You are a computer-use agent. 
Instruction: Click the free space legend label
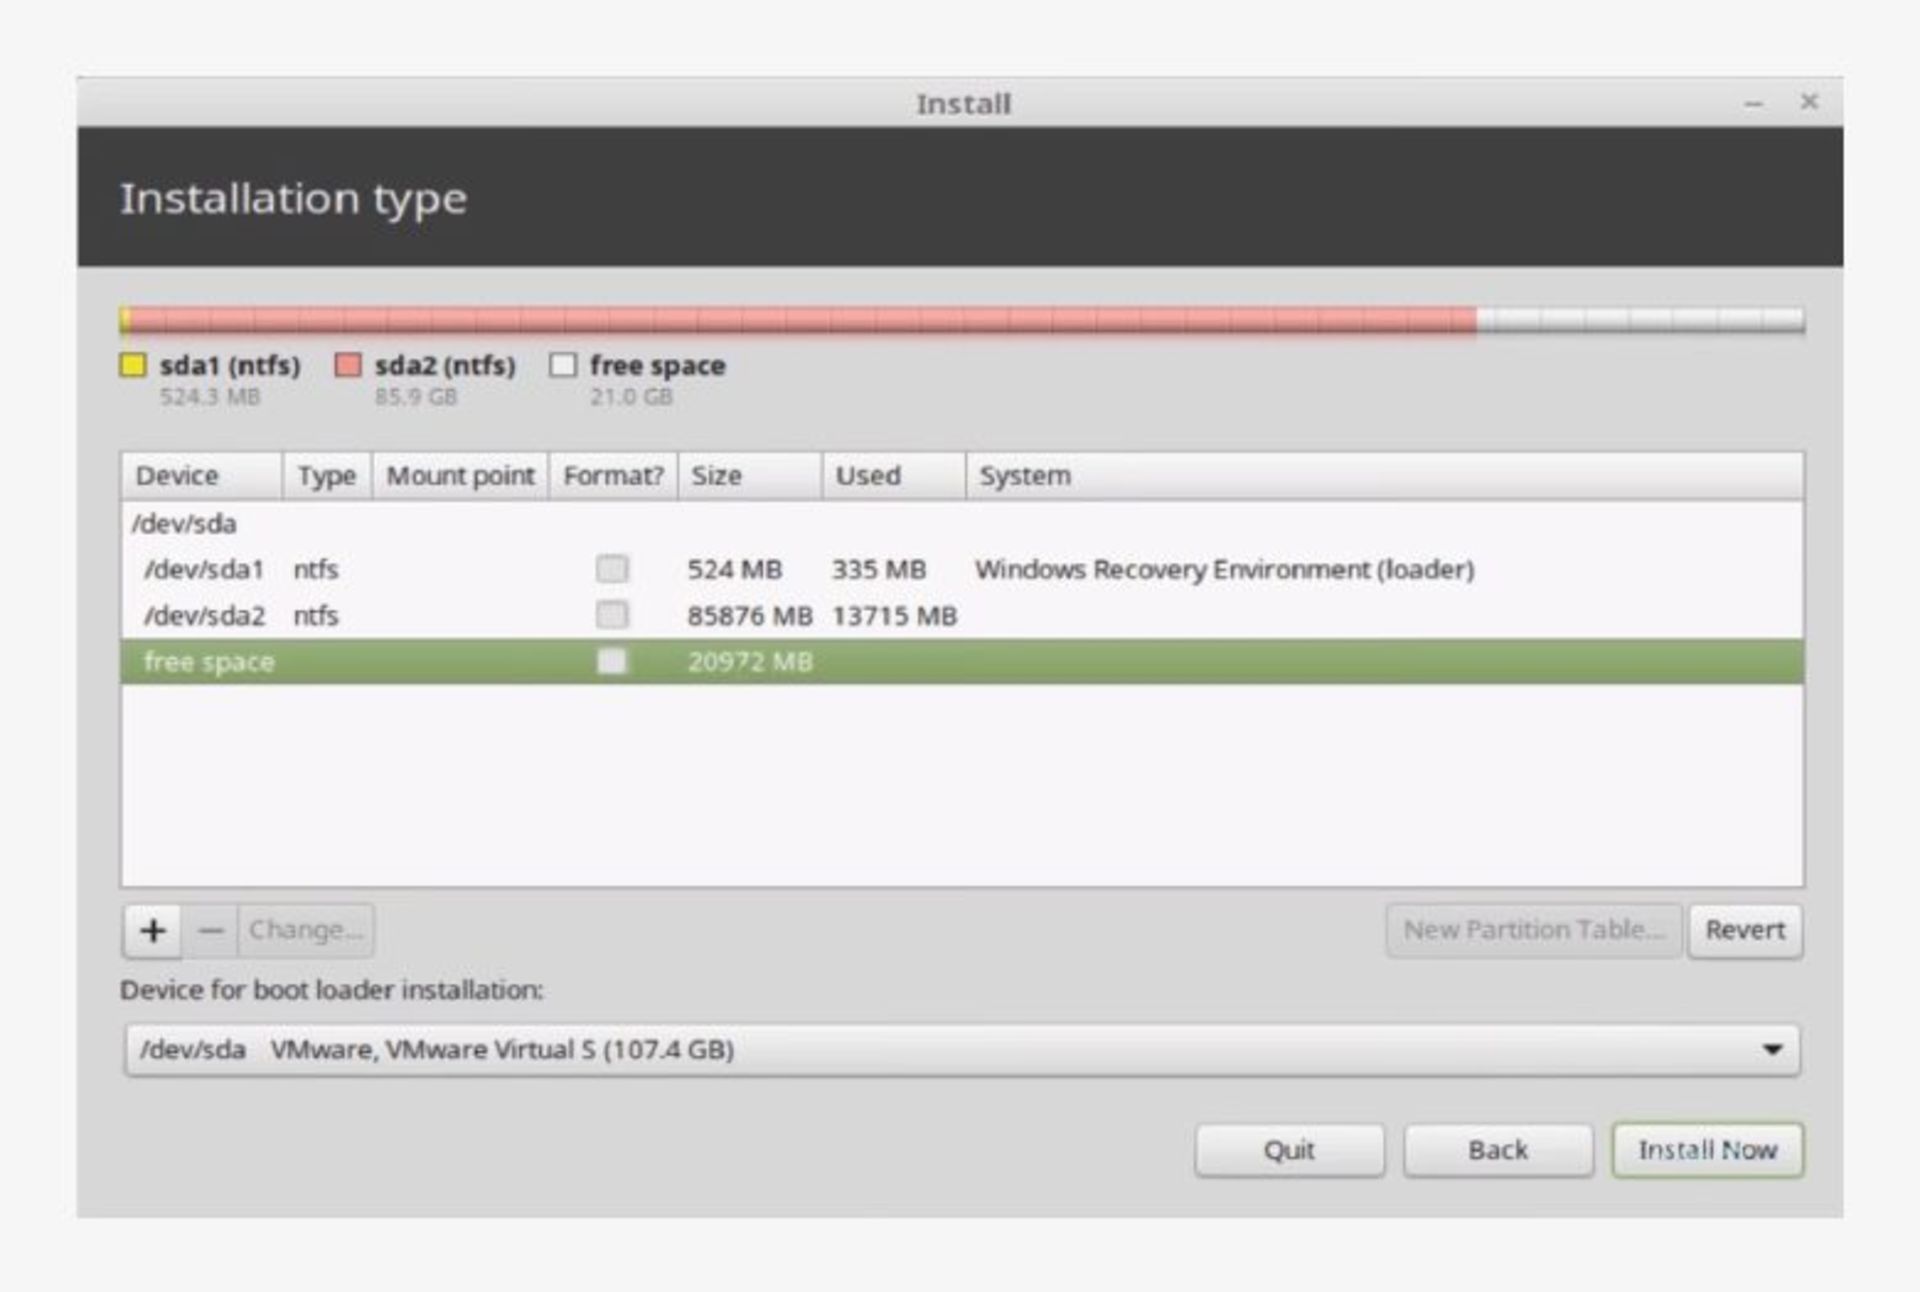[x=657, y=366]
